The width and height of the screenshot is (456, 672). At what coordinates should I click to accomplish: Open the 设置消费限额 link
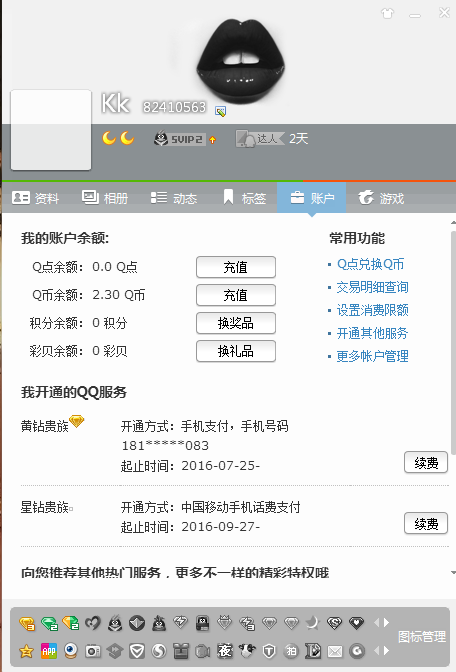(372, 310)
